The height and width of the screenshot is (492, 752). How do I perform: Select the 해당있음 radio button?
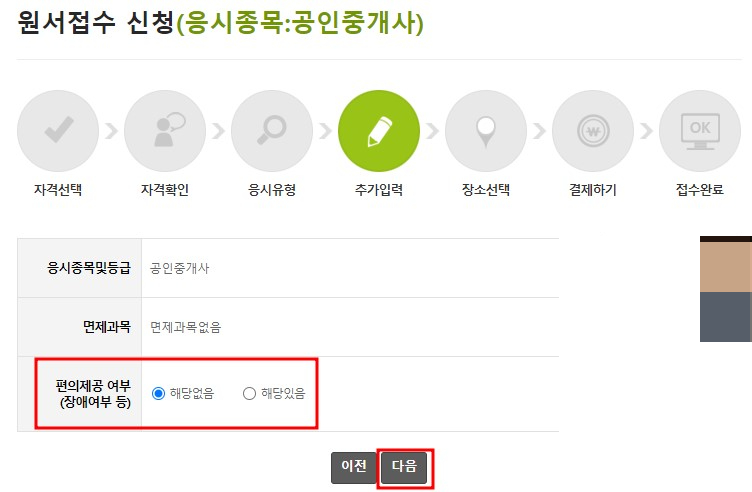[249, 394]
